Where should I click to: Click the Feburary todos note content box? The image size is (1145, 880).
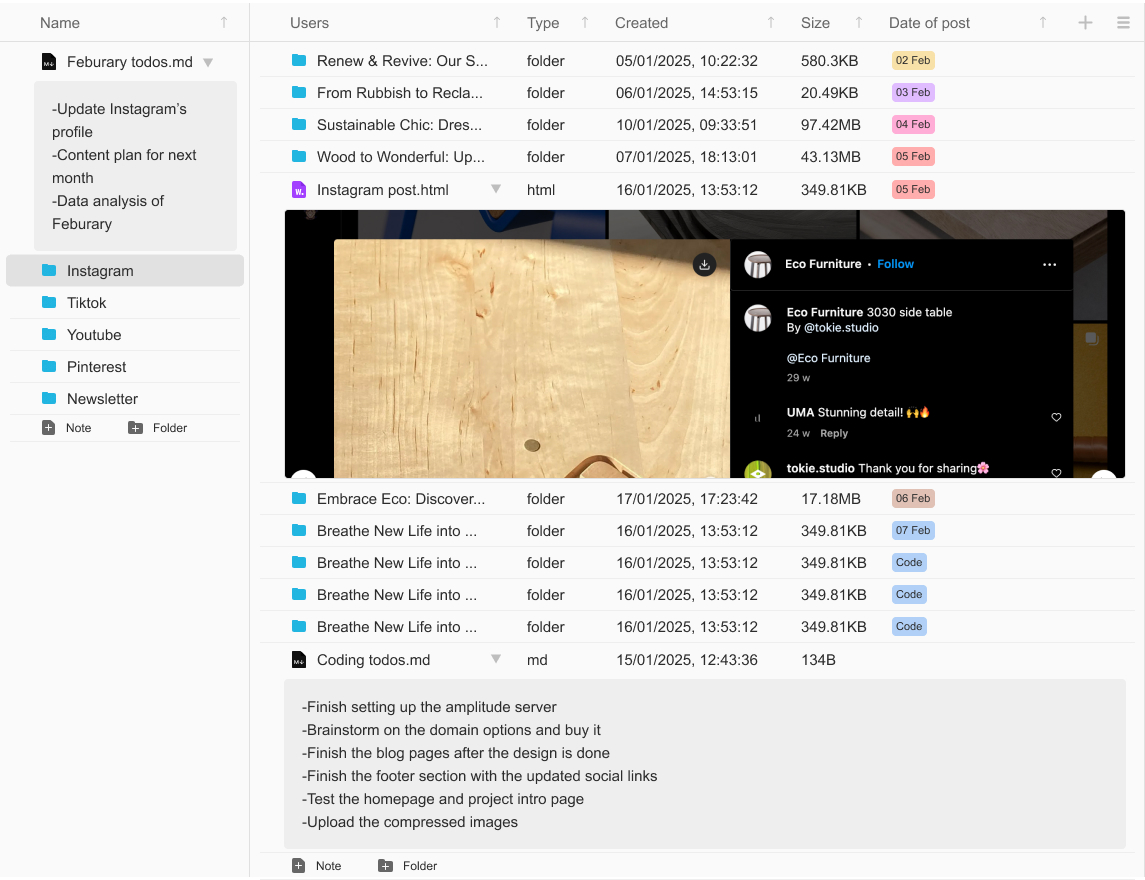point(136,167)
